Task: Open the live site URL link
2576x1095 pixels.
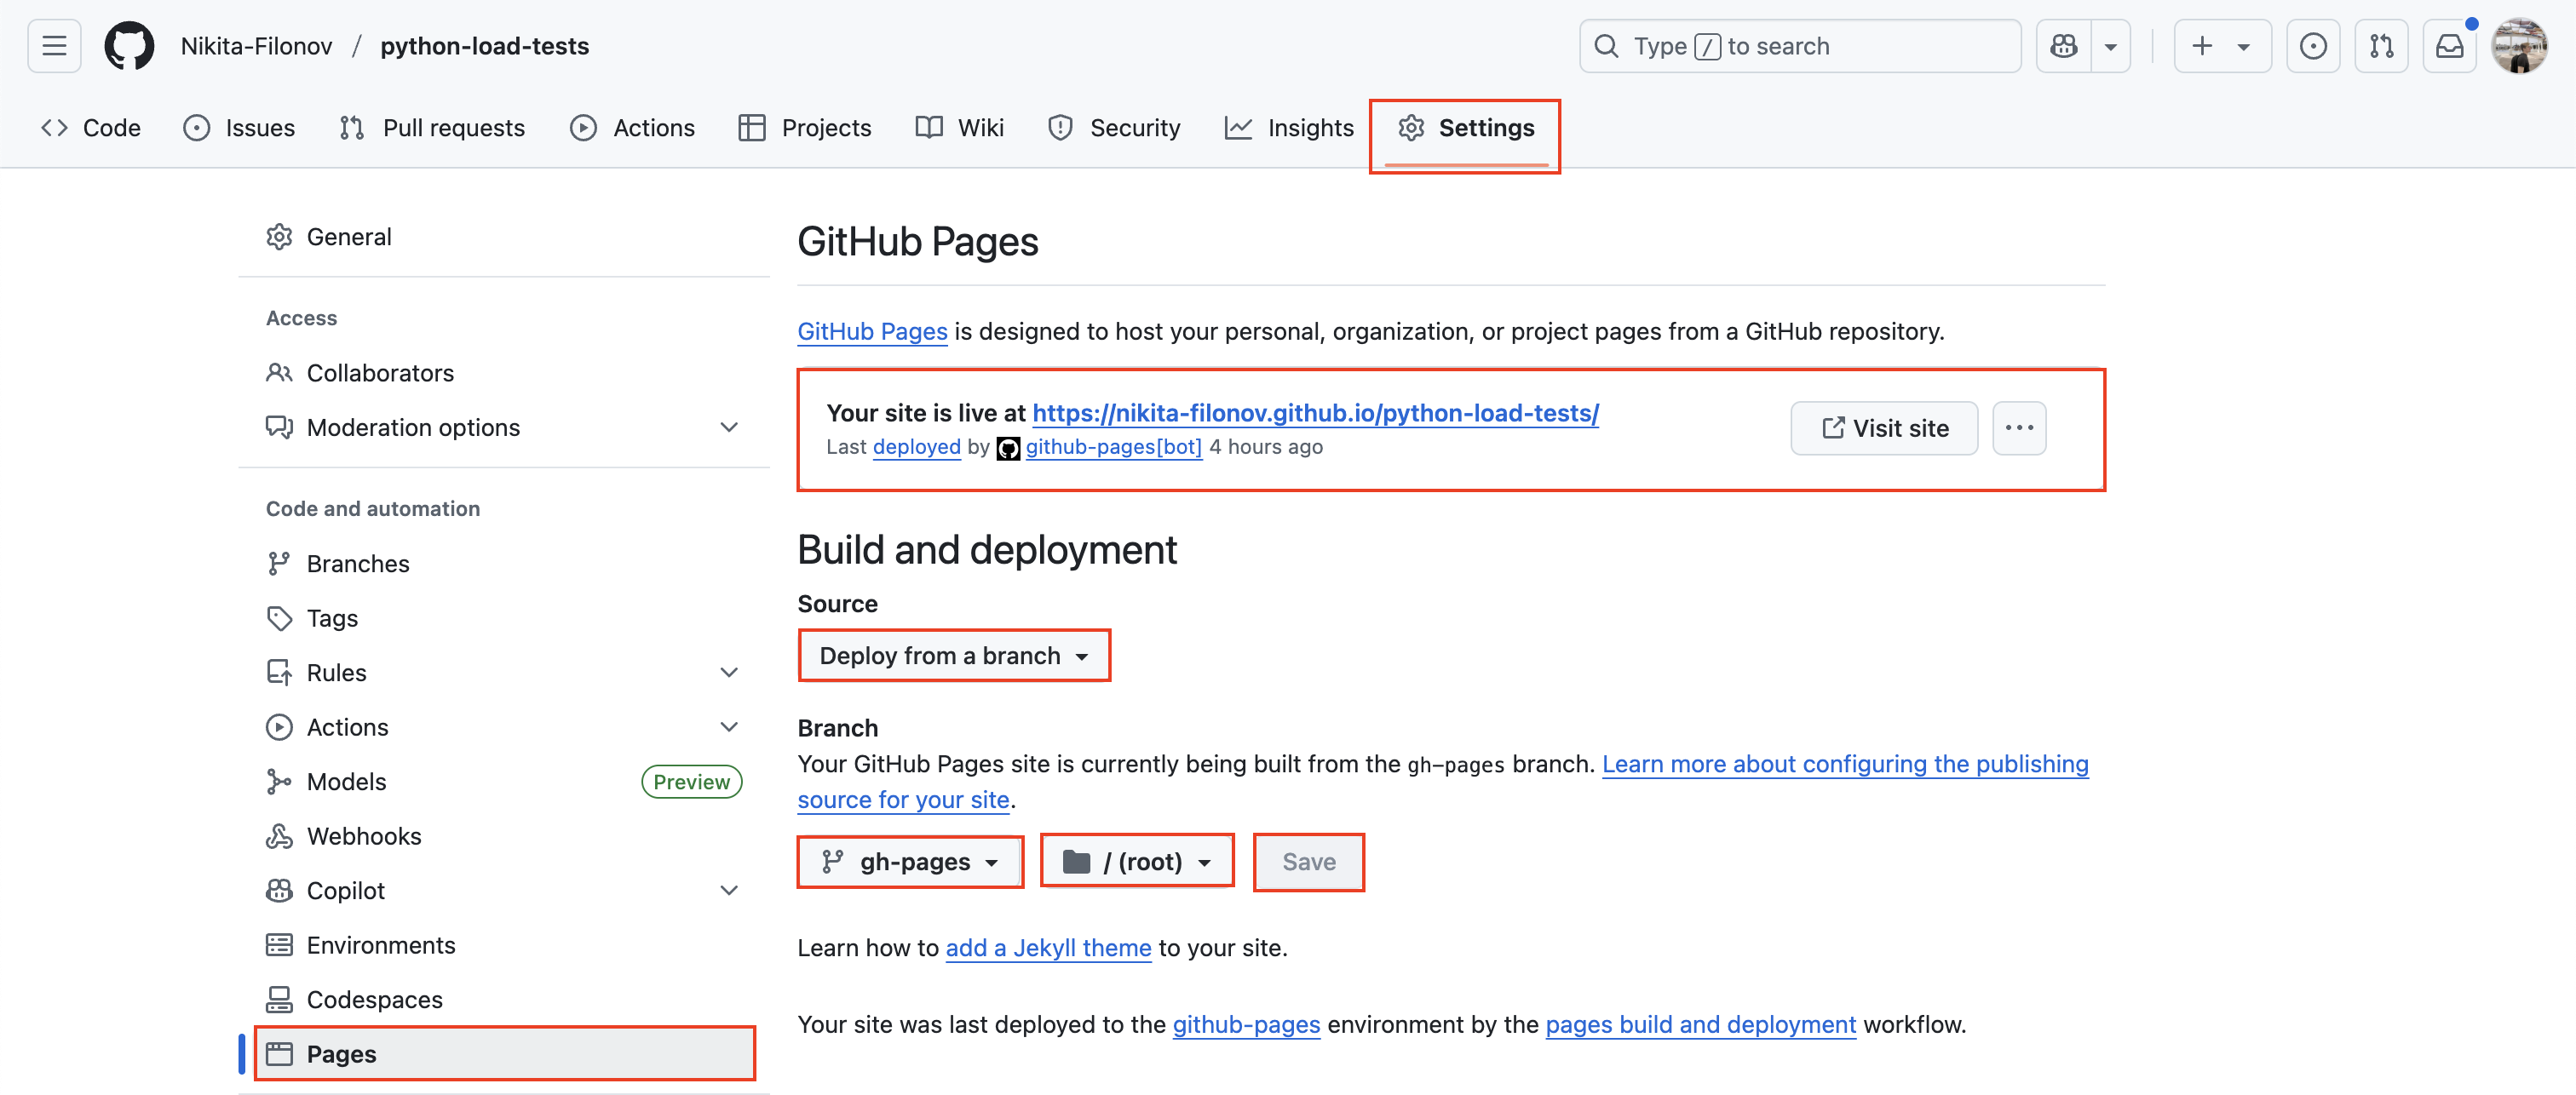Action: 1315,413
